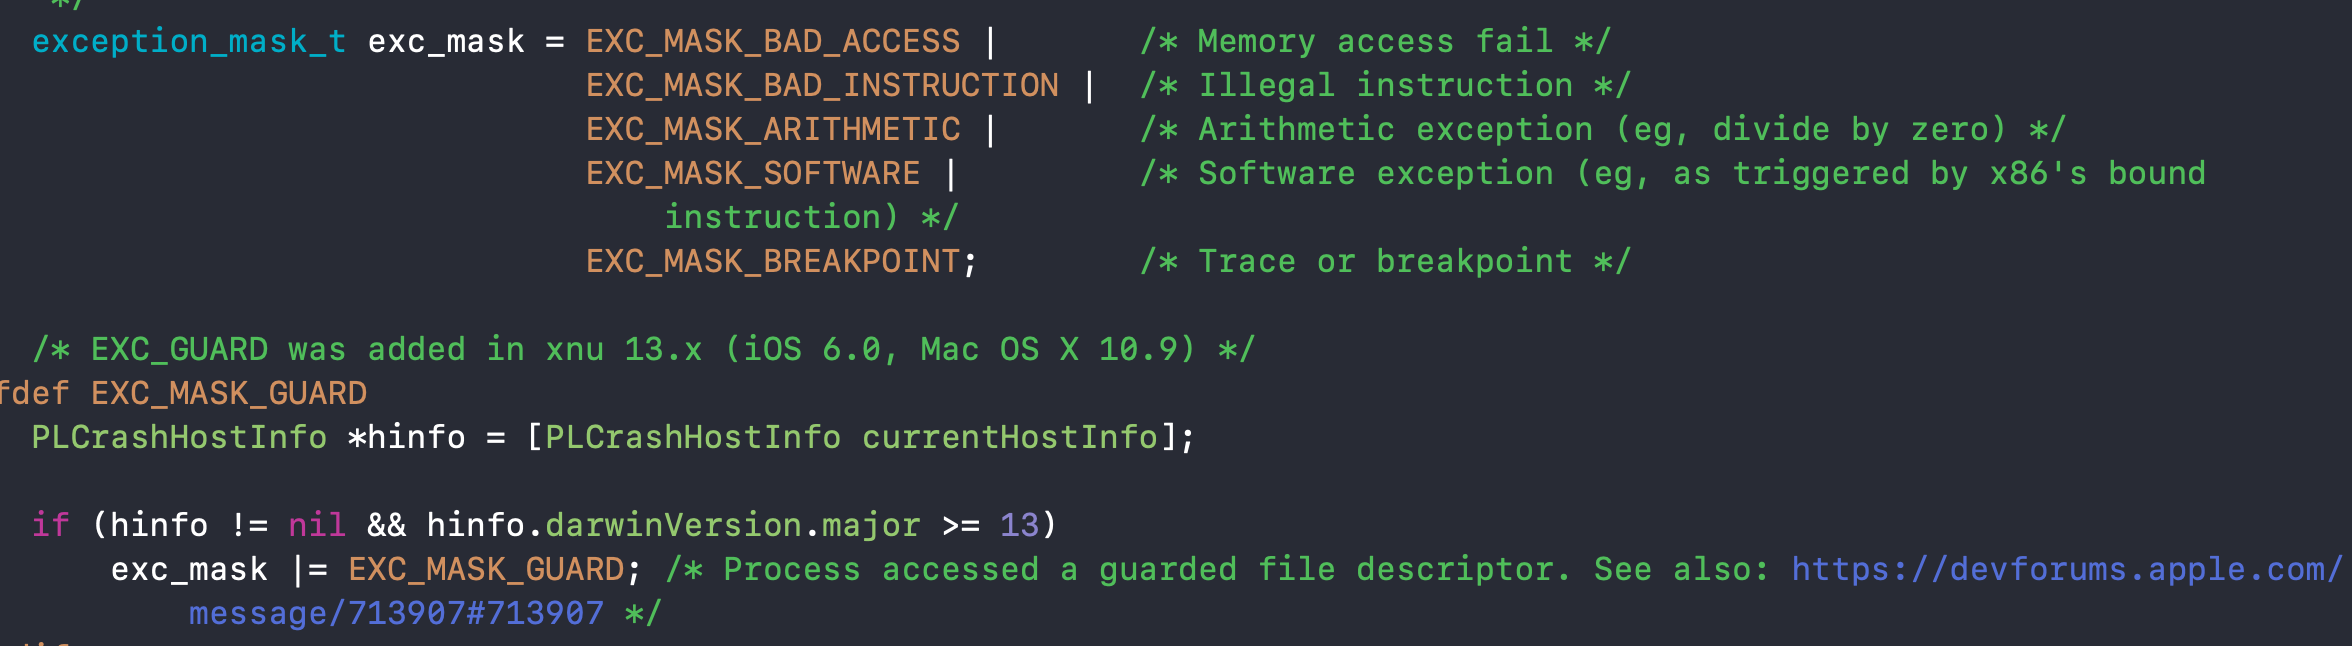
Task: Place cursor on EXC_MASK_BAD_ACCESS constant
Action: tap(773, 42)
